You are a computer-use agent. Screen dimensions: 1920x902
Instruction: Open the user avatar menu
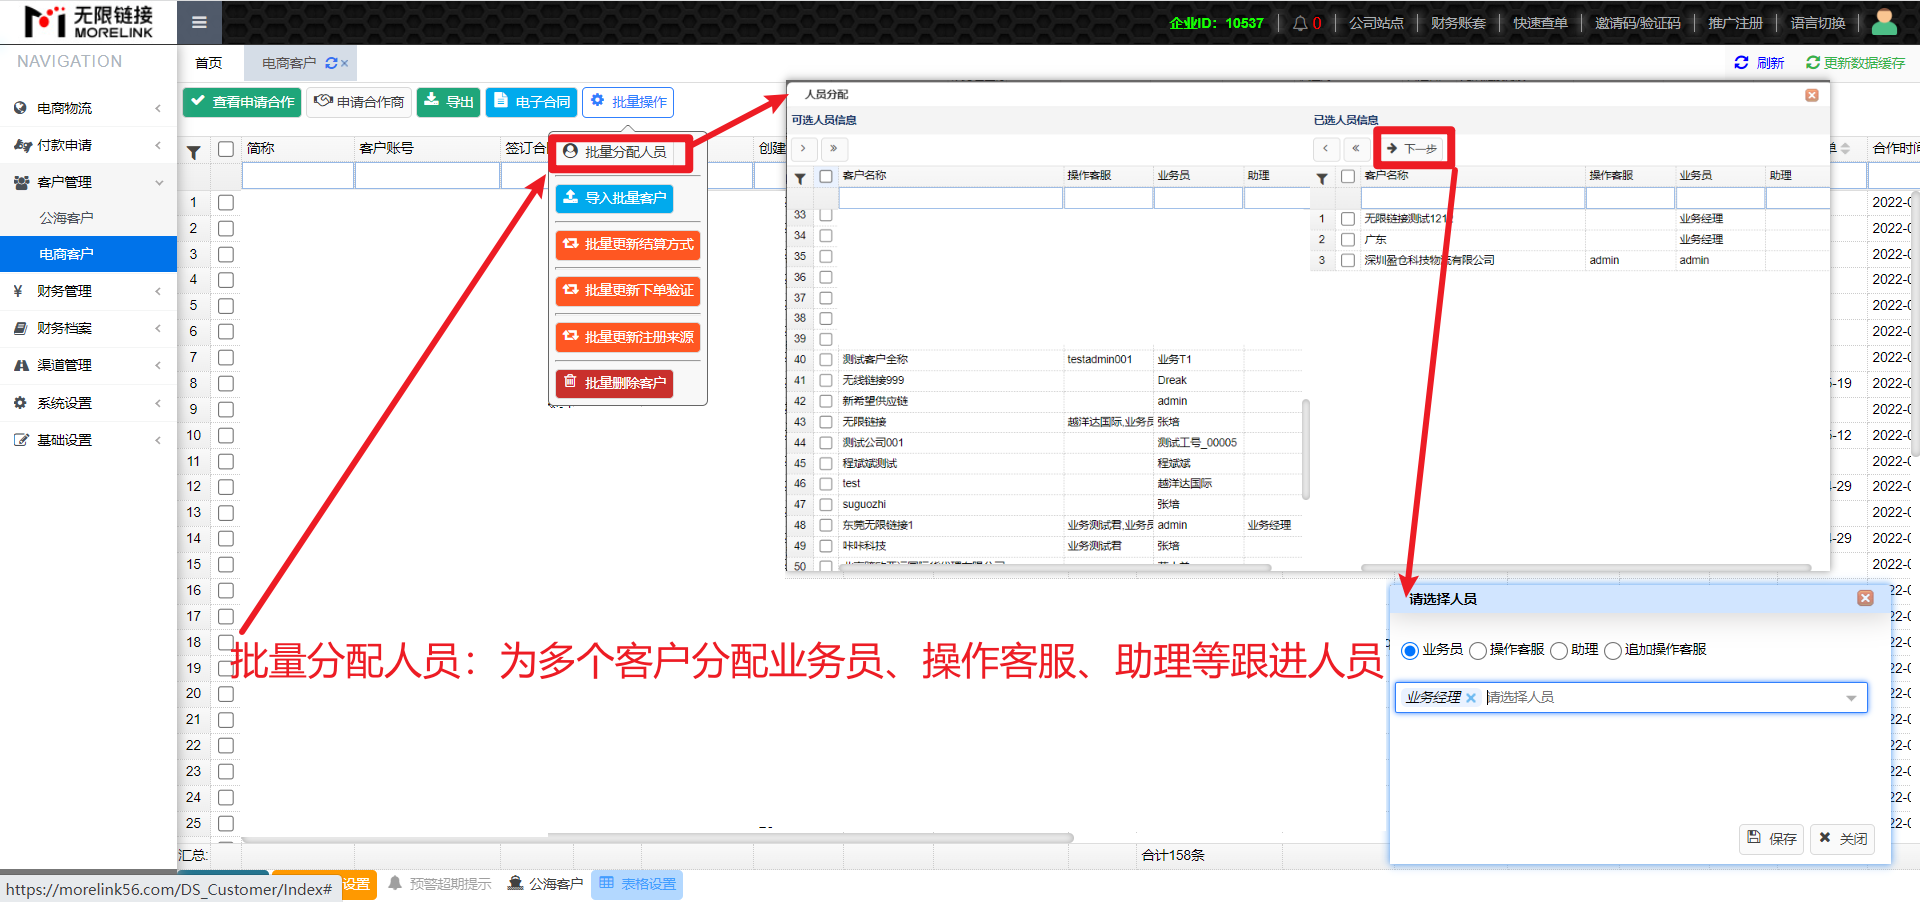tap(1884, 21)
